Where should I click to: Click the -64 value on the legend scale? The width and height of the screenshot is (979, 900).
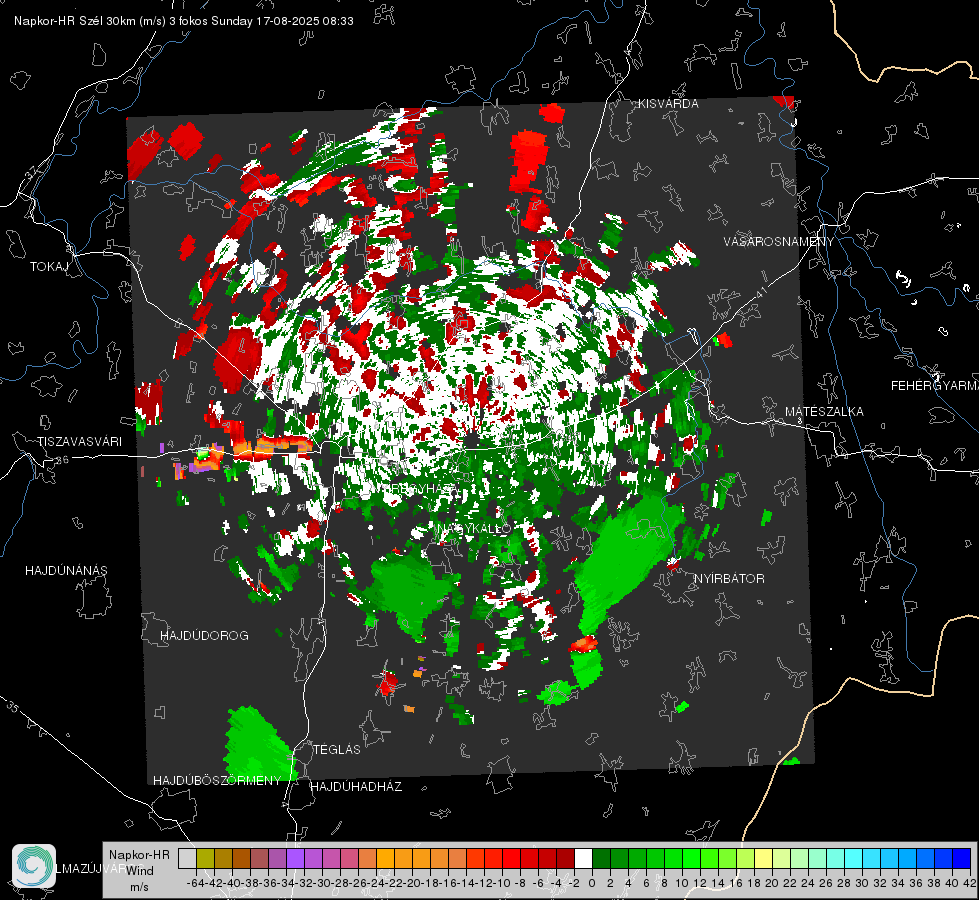coord(196,883)
